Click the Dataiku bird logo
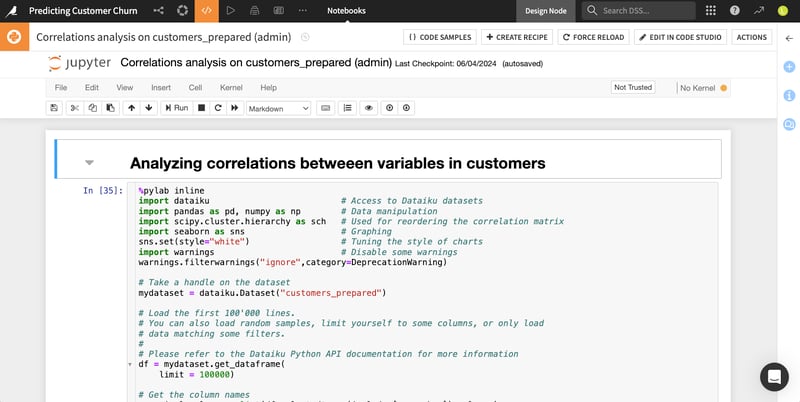The image size is (800, 402). (x=11, y=11)
